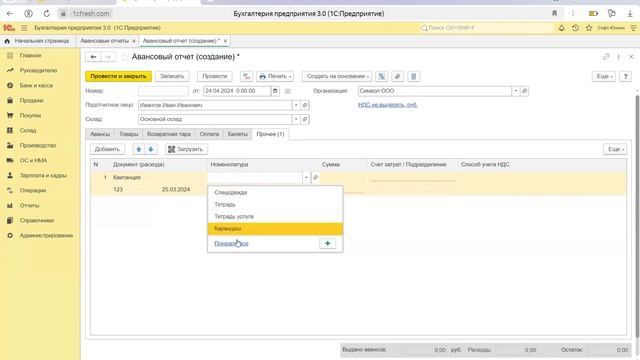Open Главное section in sidebar
The height and width of the screenshot is (360, 640).
[30, 55]
